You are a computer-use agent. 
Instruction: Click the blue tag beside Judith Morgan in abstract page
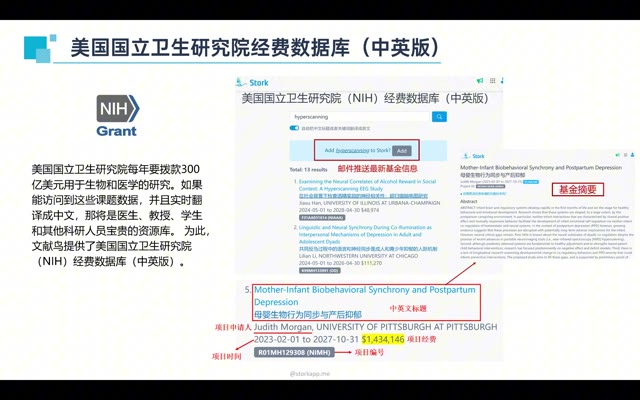(531, 181)
